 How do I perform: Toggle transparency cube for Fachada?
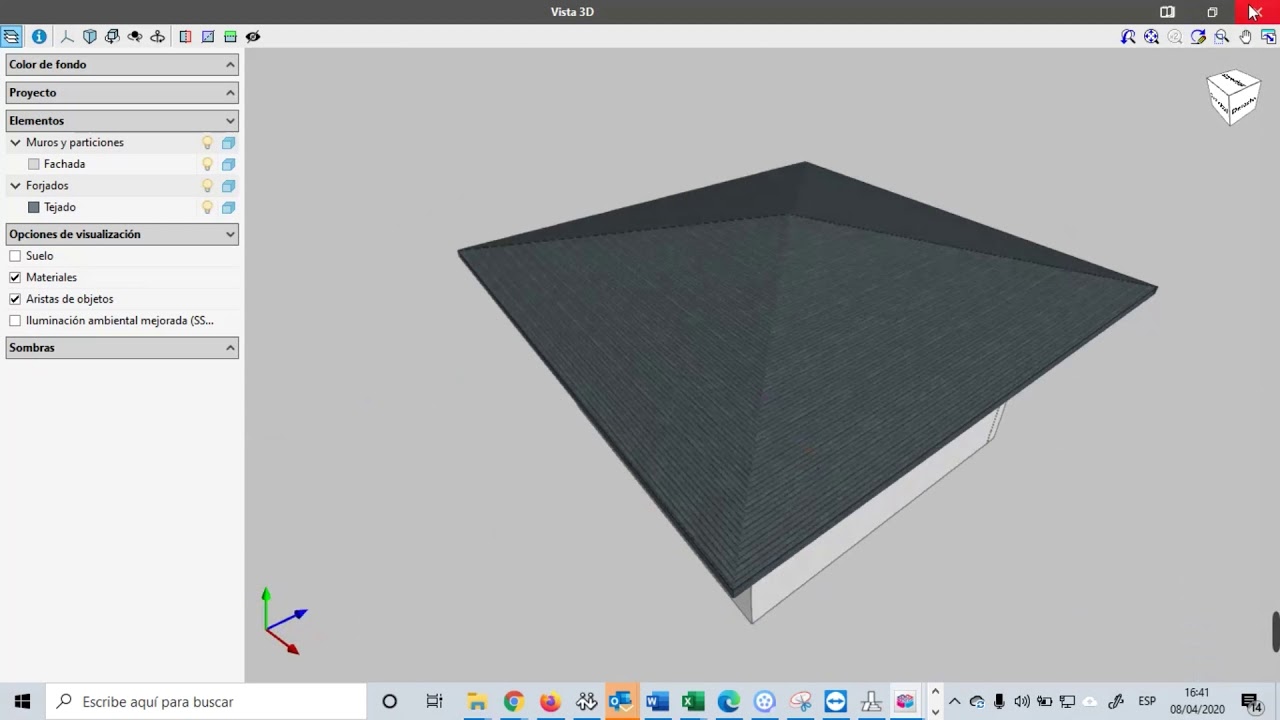coord(228,164)
